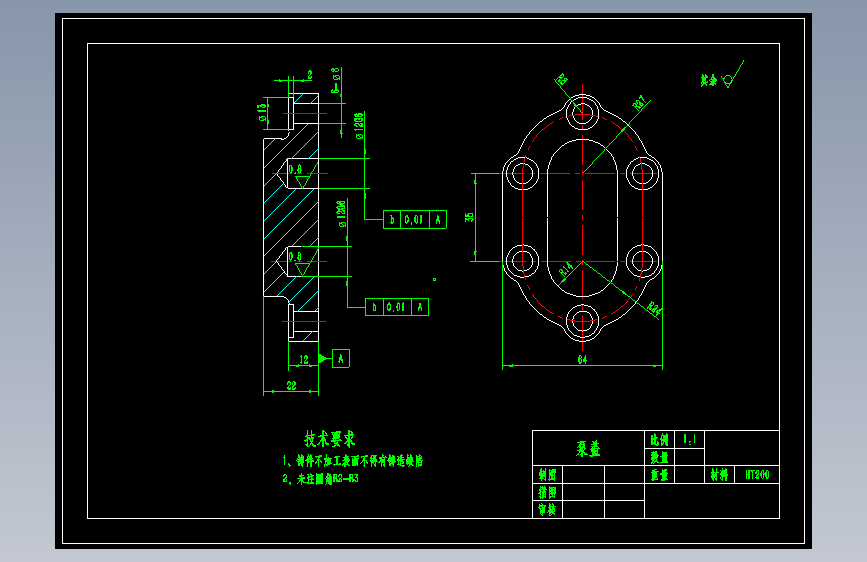867x562 pixels.
Task: Select the 22 thickness dimension text
Action: coord(291,386)
